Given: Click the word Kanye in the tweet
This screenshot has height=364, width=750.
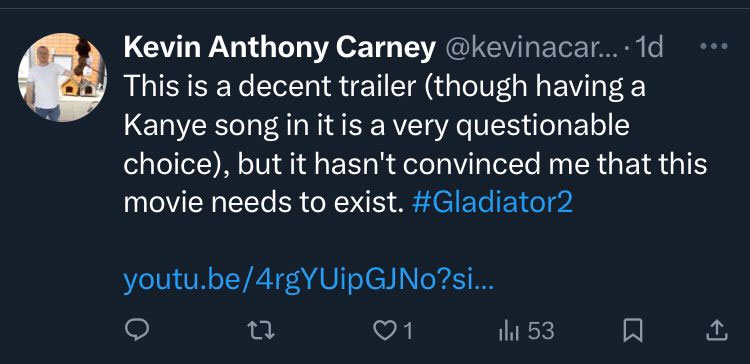Looking at the screenshot, I should 164,127.
